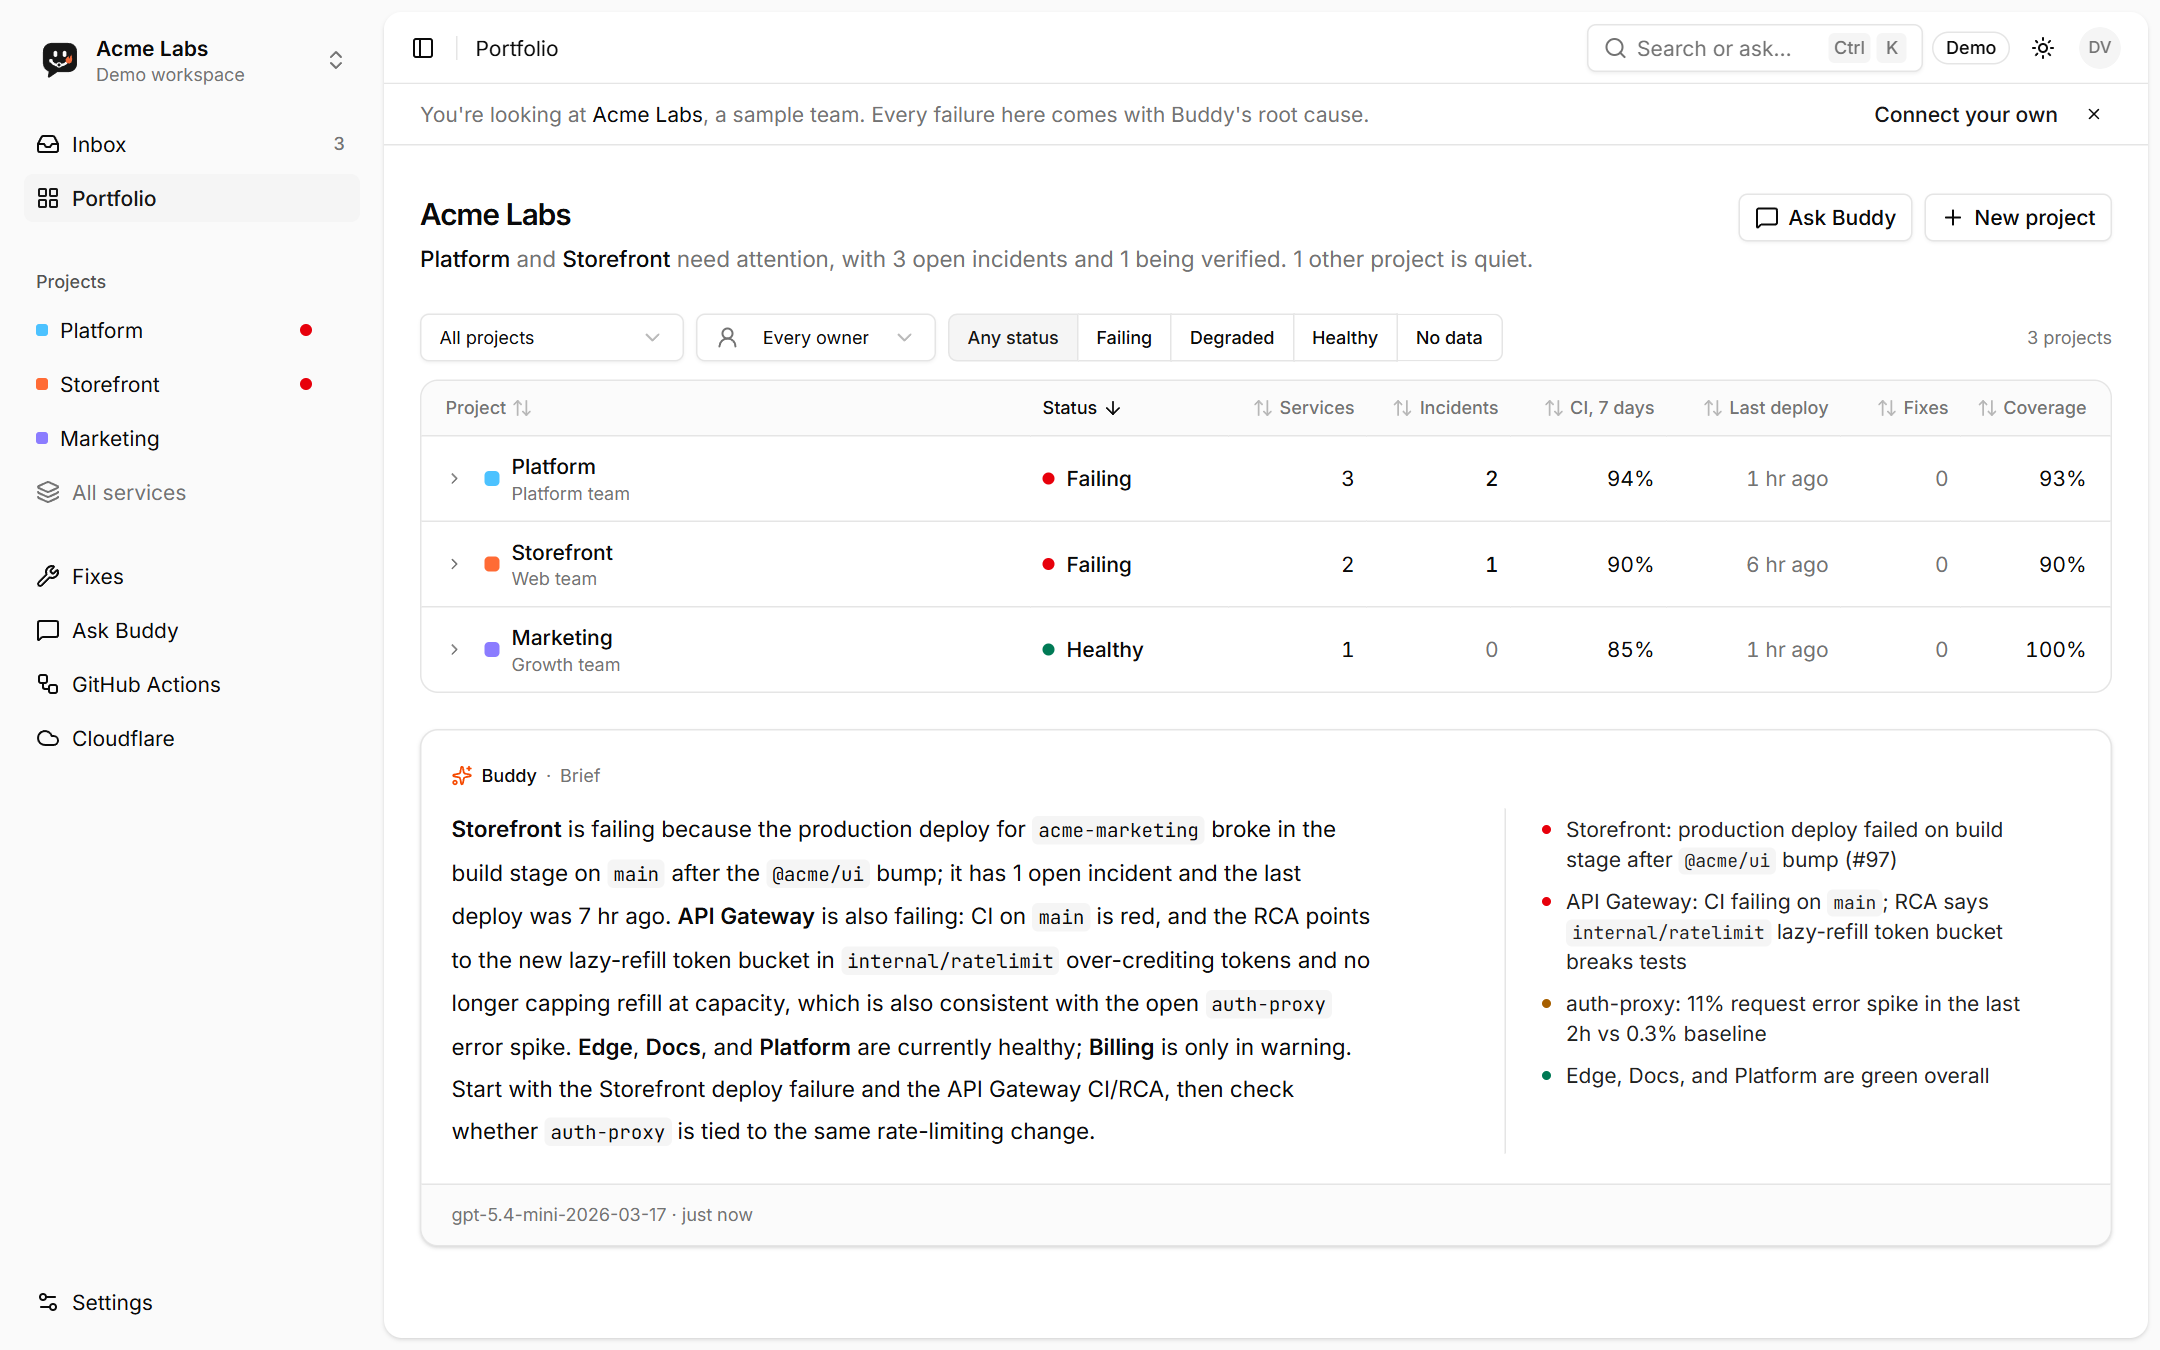This screenshot has height=1350, width=2160.
Task: Open the Every owner dropdown
Action: coord(816,338)
